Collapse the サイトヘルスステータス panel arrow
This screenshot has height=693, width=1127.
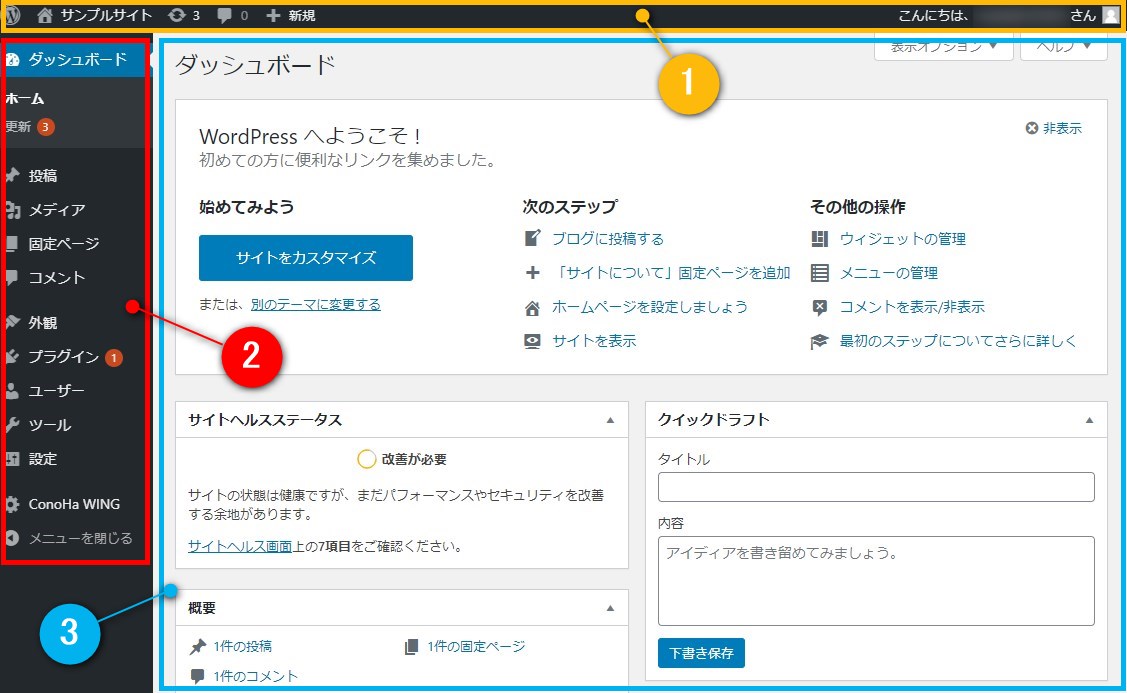click(610, 420)
